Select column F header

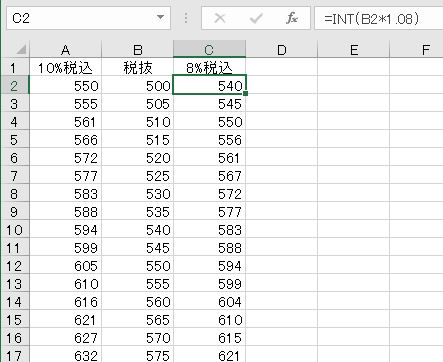click(416, 50)
